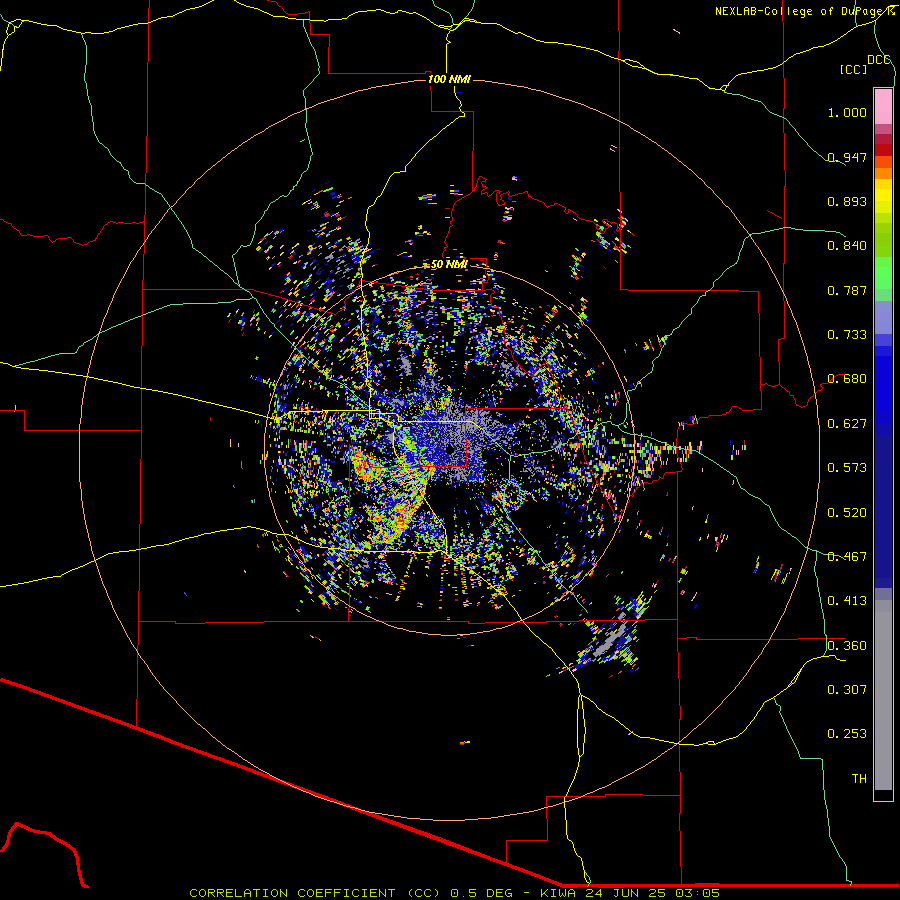Image resolution: width=900 pixels, height=900 pixels.
Task: Click the black radar site marker at center
Action: (x=451, y=449)
